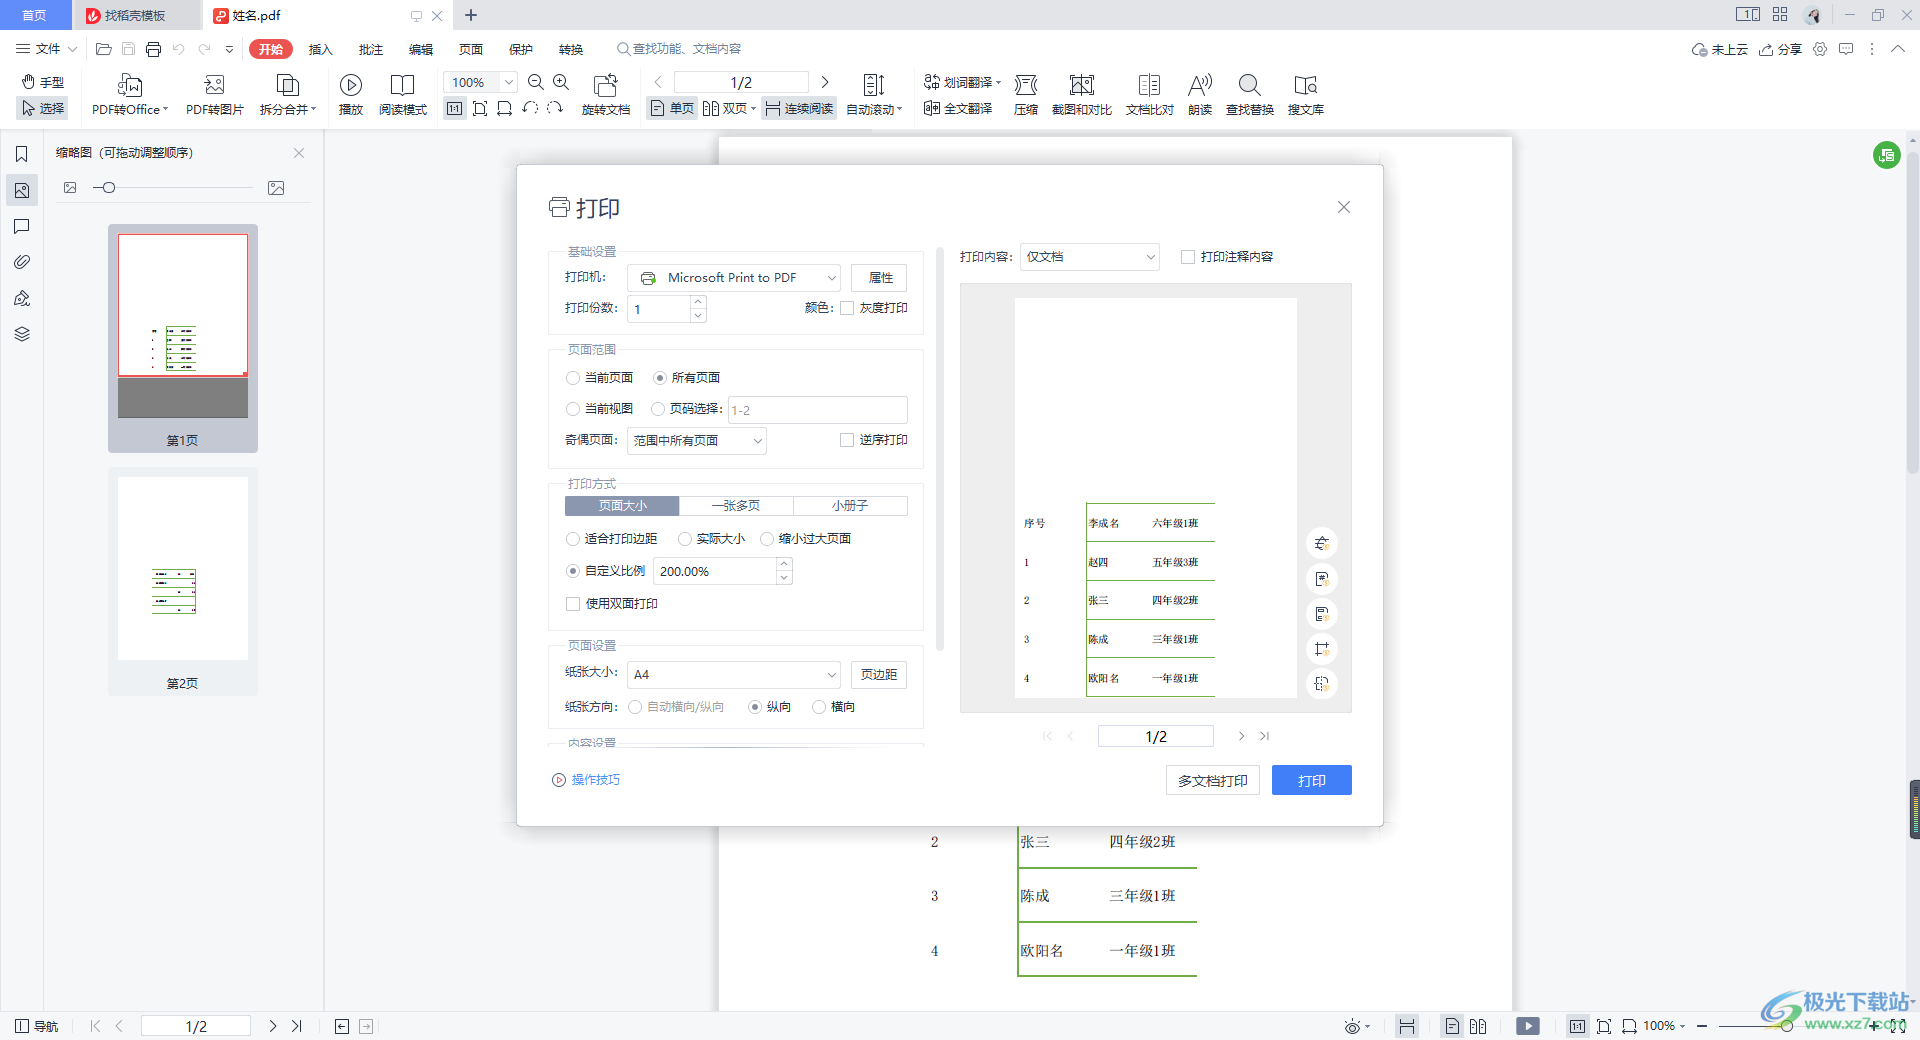The image size is (1920, 1040).
Task: Click the 页边距 margins button
Action: pyautogui.click(x=879, y=675)
